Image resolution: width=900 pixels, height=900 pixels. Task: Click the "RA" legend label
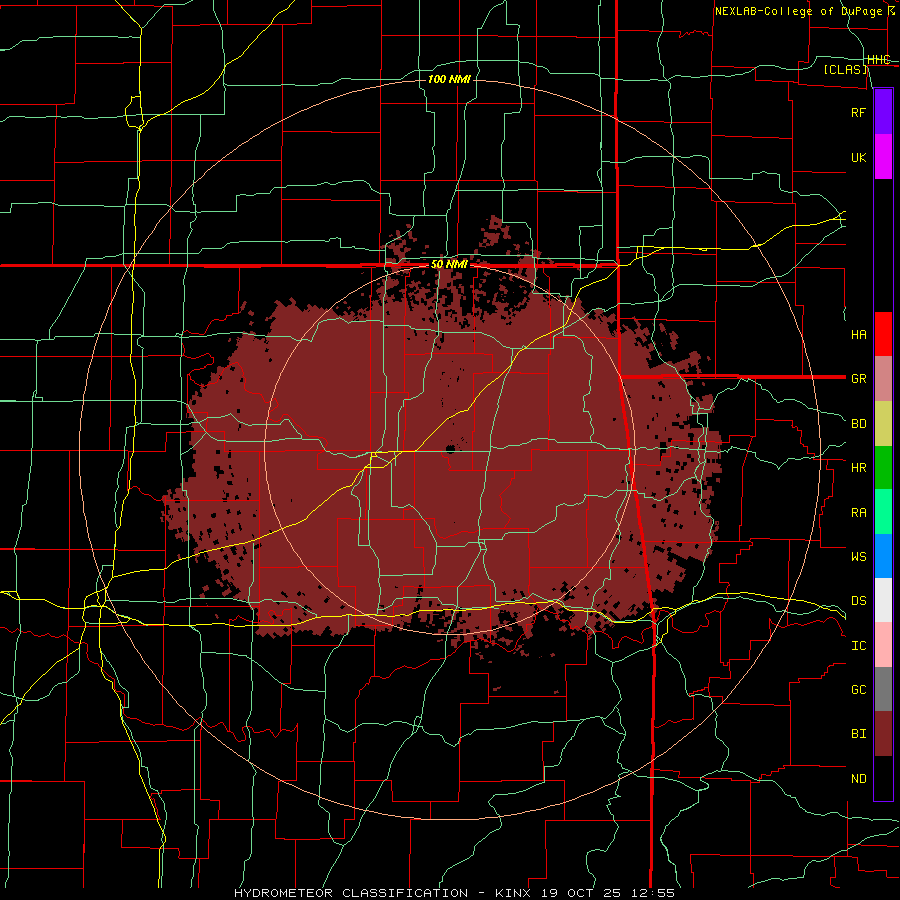858,512
